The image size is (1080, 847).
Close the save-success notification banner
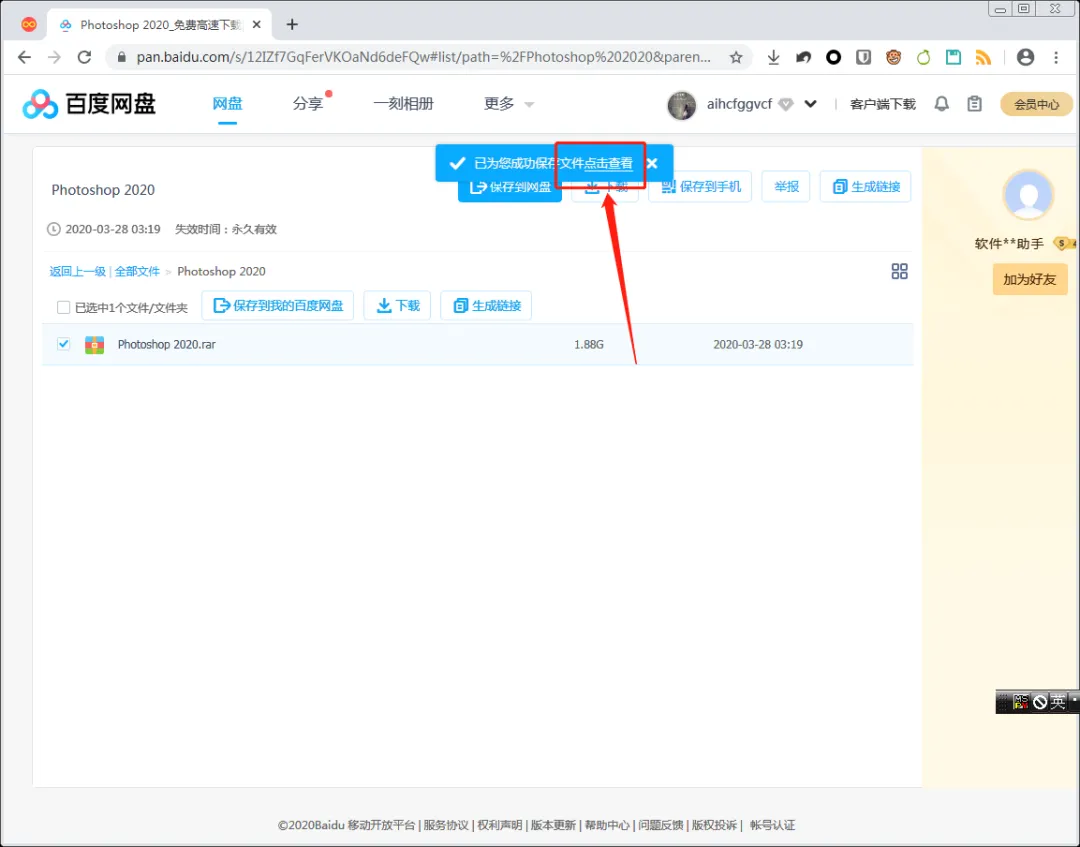[x=652, y=163]
